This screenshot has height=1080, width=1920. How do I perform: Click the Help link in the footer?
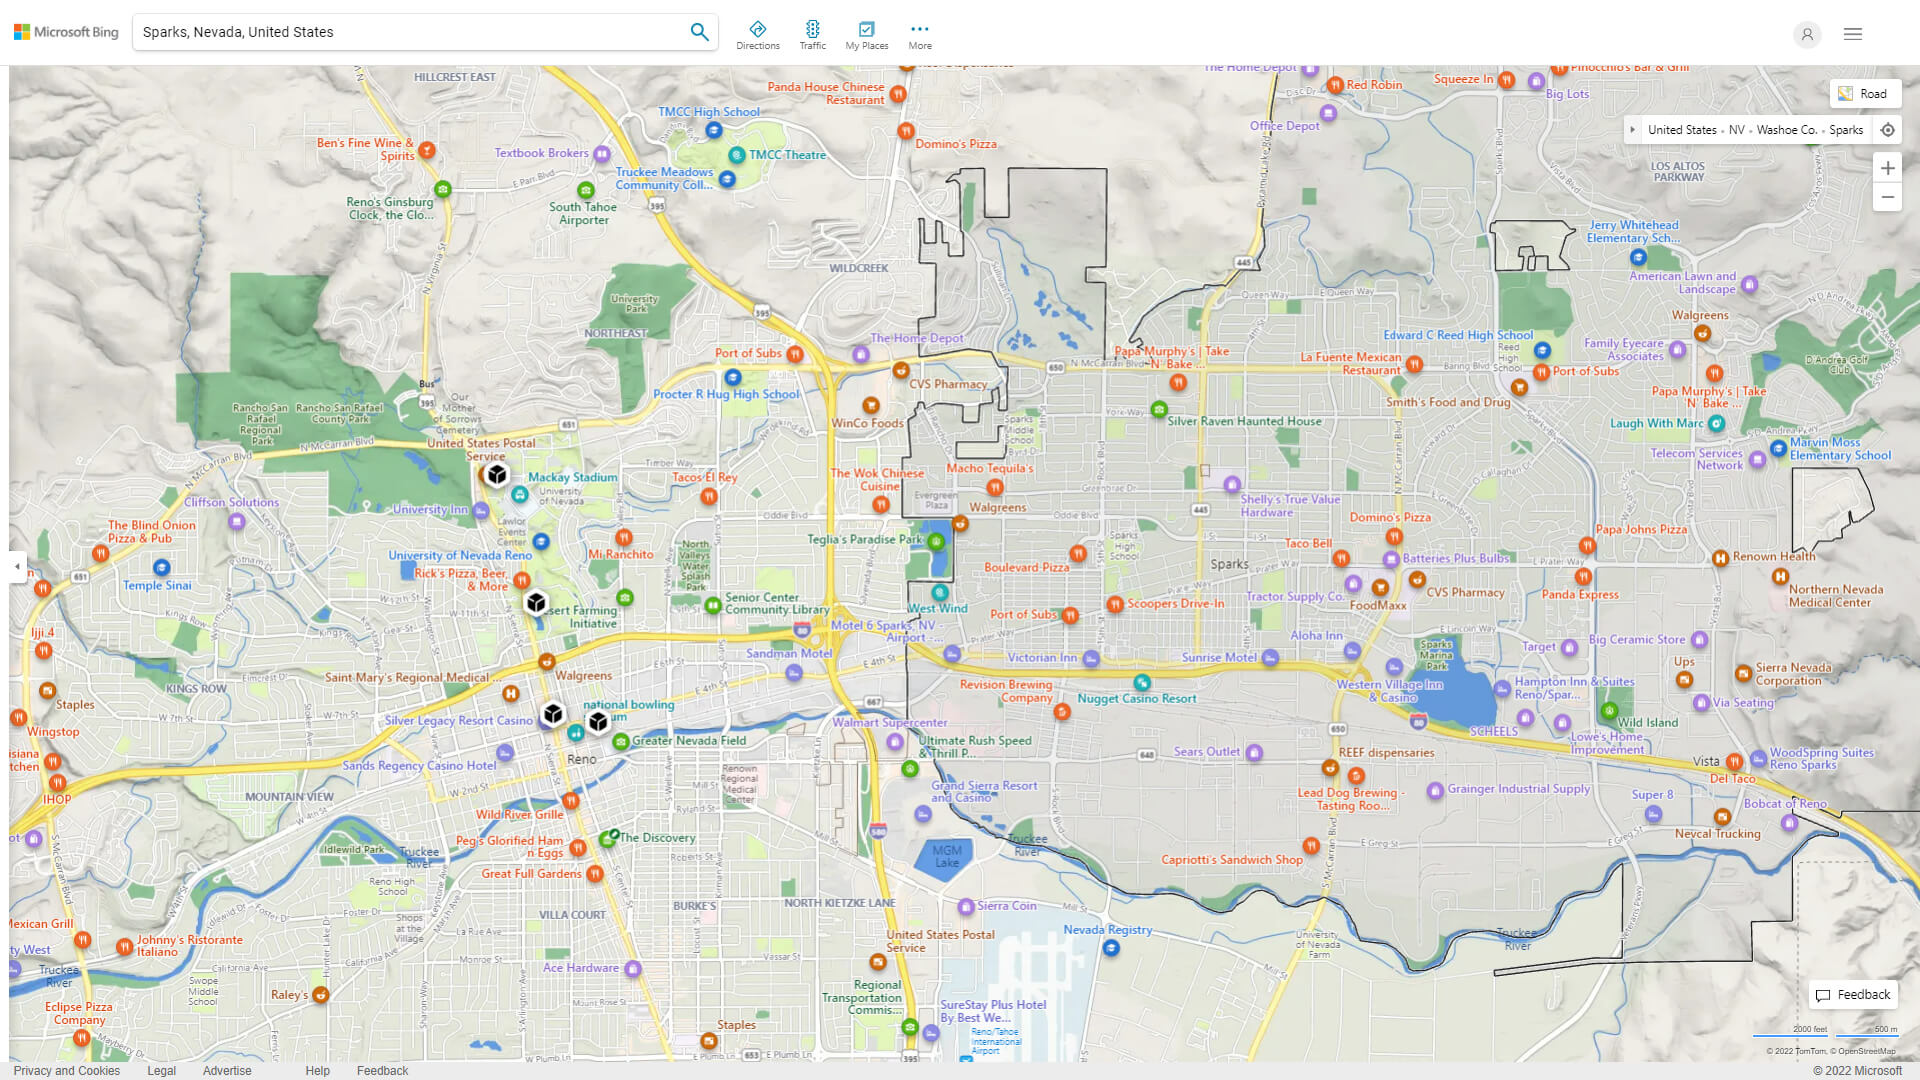tap(317, 1070)
